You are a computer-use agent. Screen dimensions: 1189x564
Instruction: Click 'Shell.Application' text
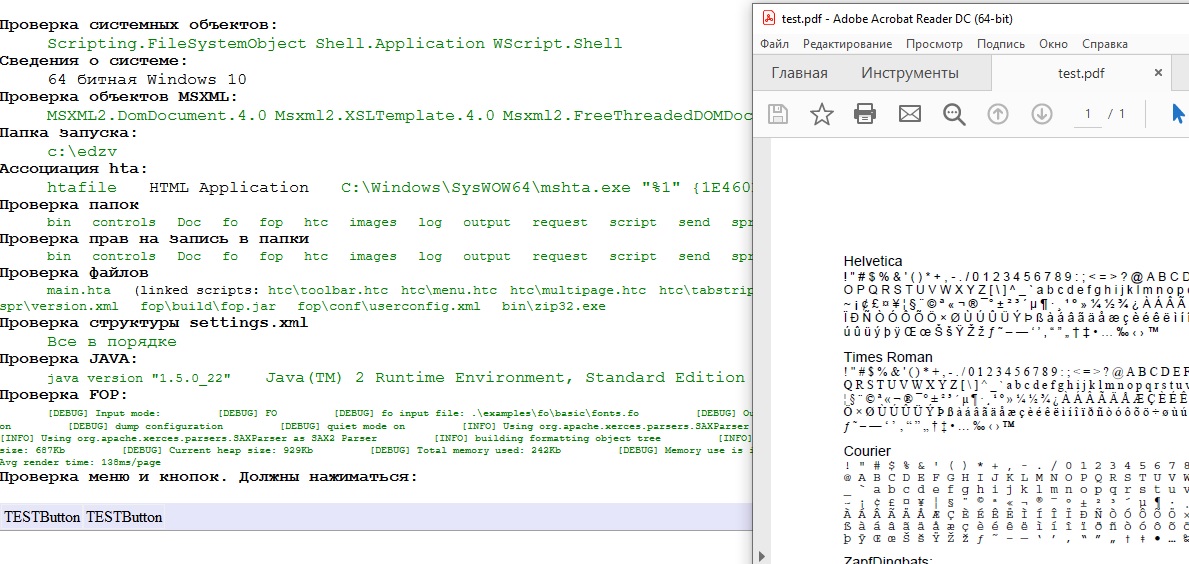click(400, 44)
